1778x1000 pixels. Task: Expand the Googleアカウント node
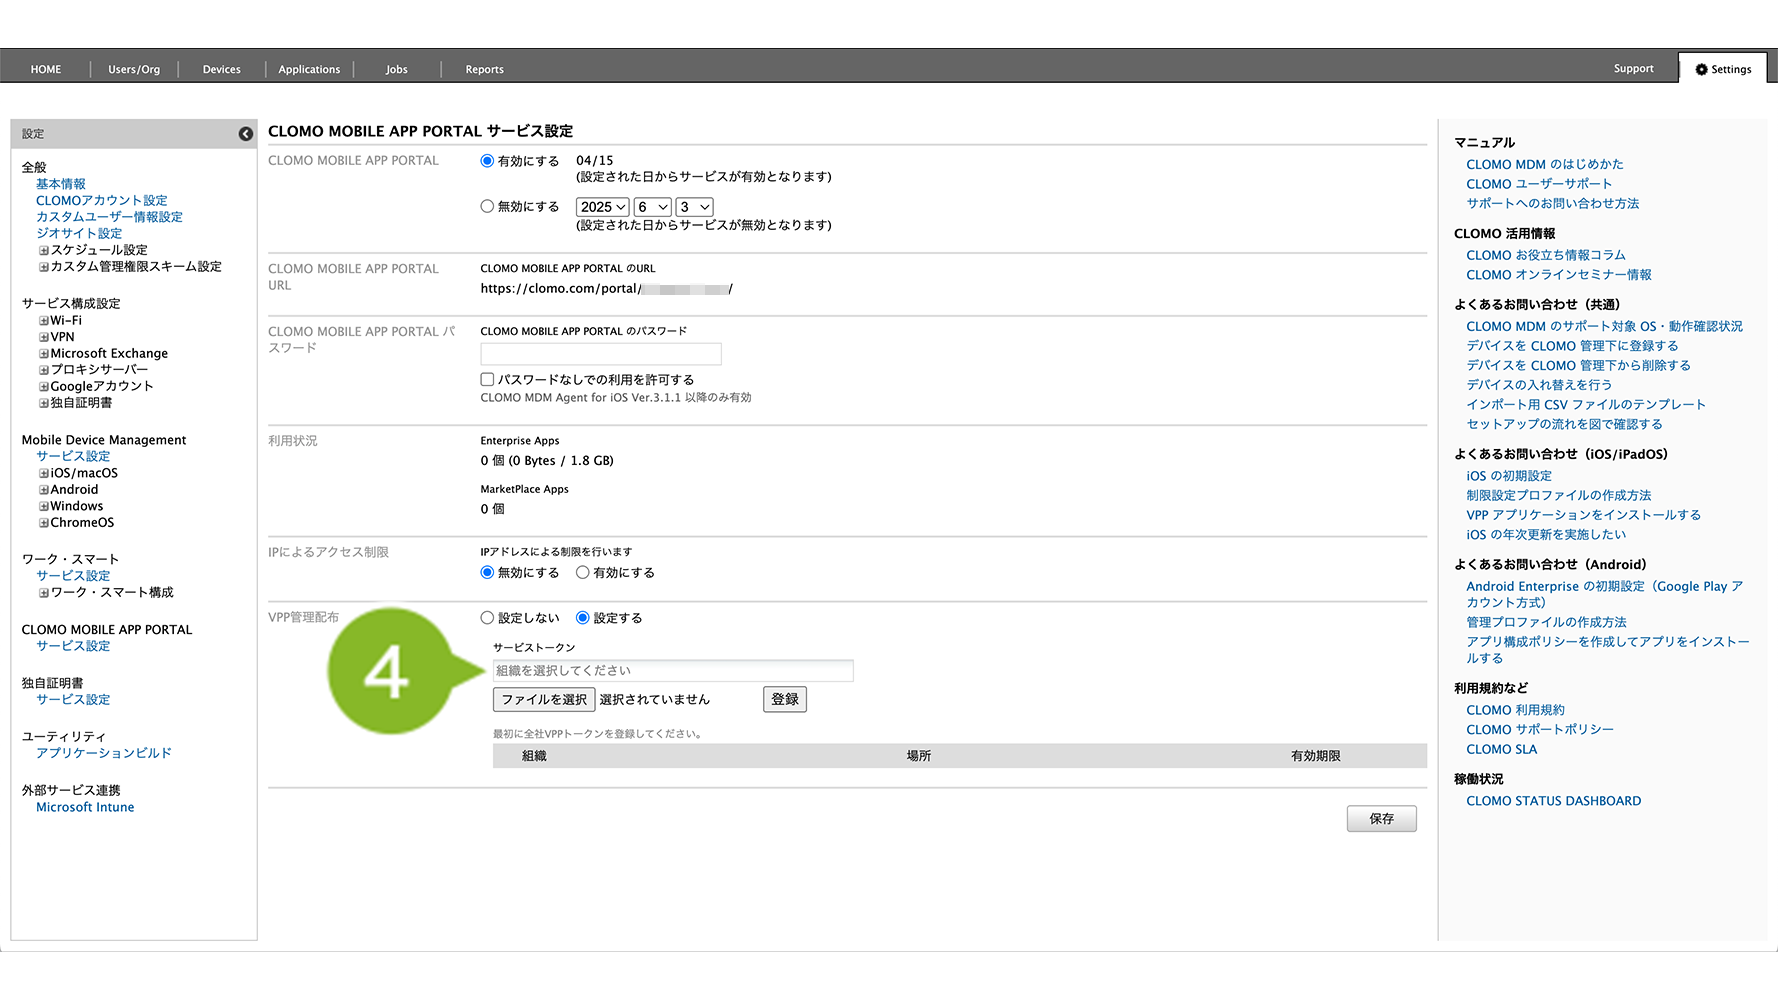(x=44, y=387)
